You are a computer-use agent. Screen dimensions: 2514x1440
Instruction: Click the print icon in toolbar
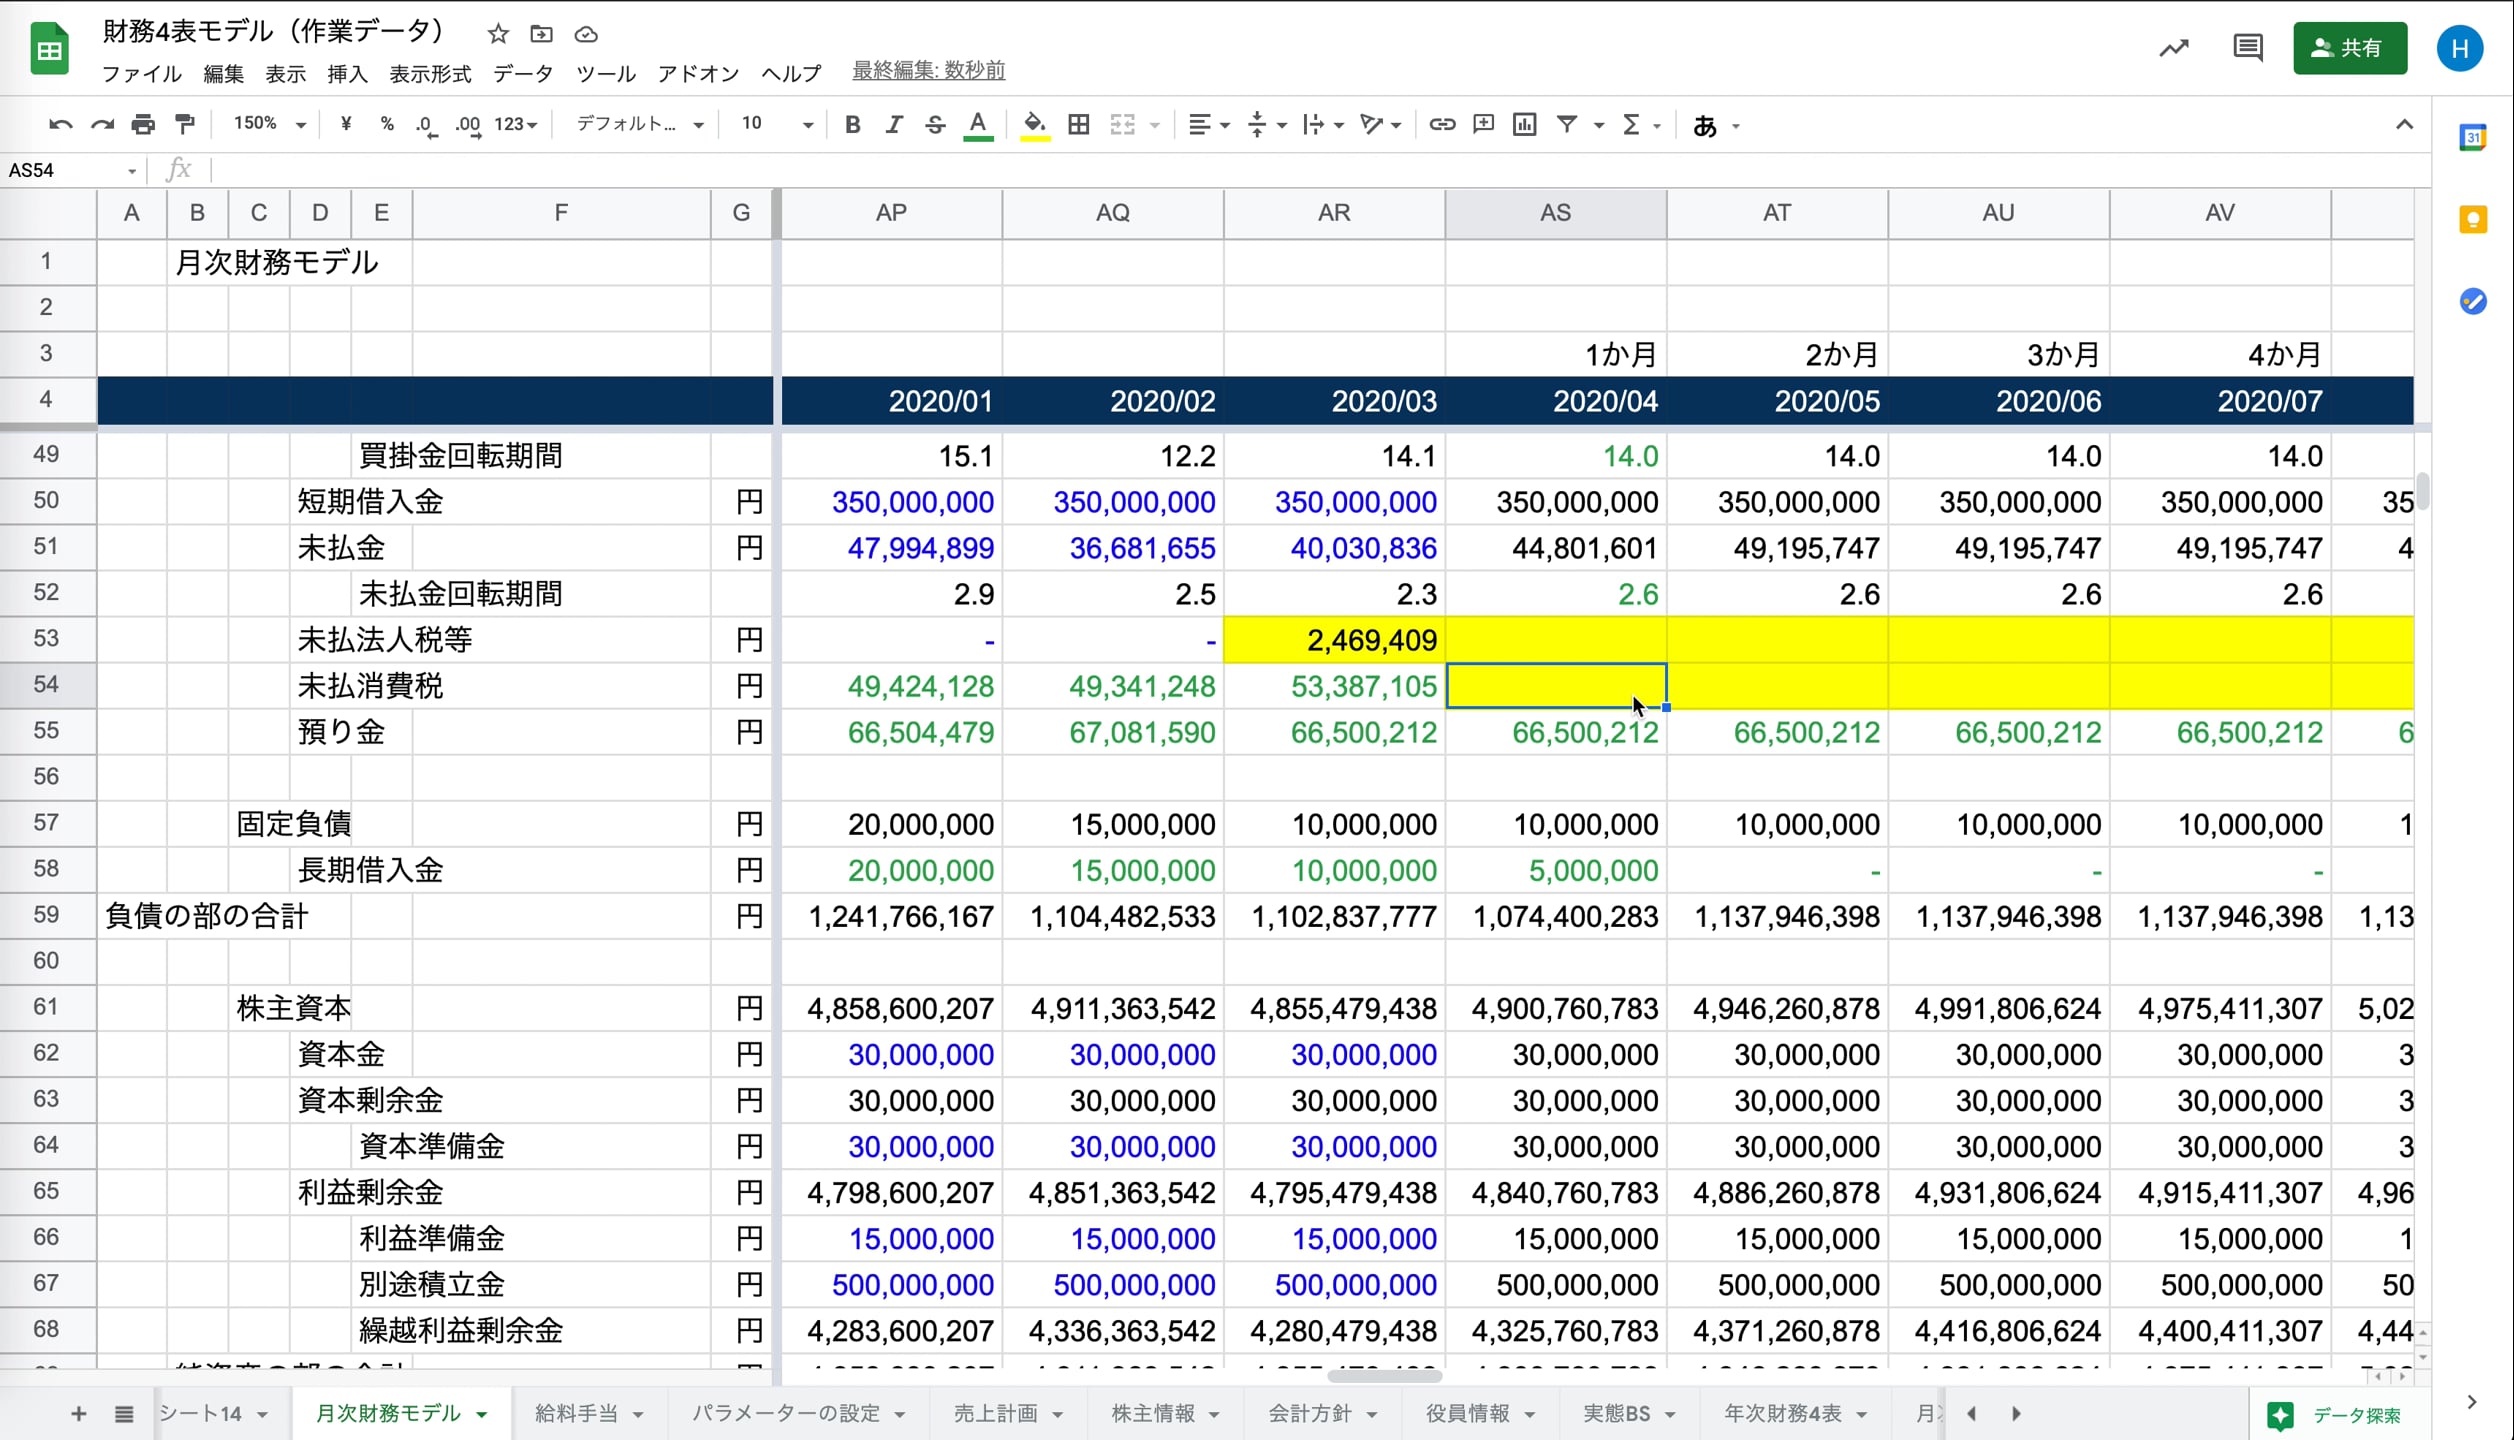tap(143, 124)
